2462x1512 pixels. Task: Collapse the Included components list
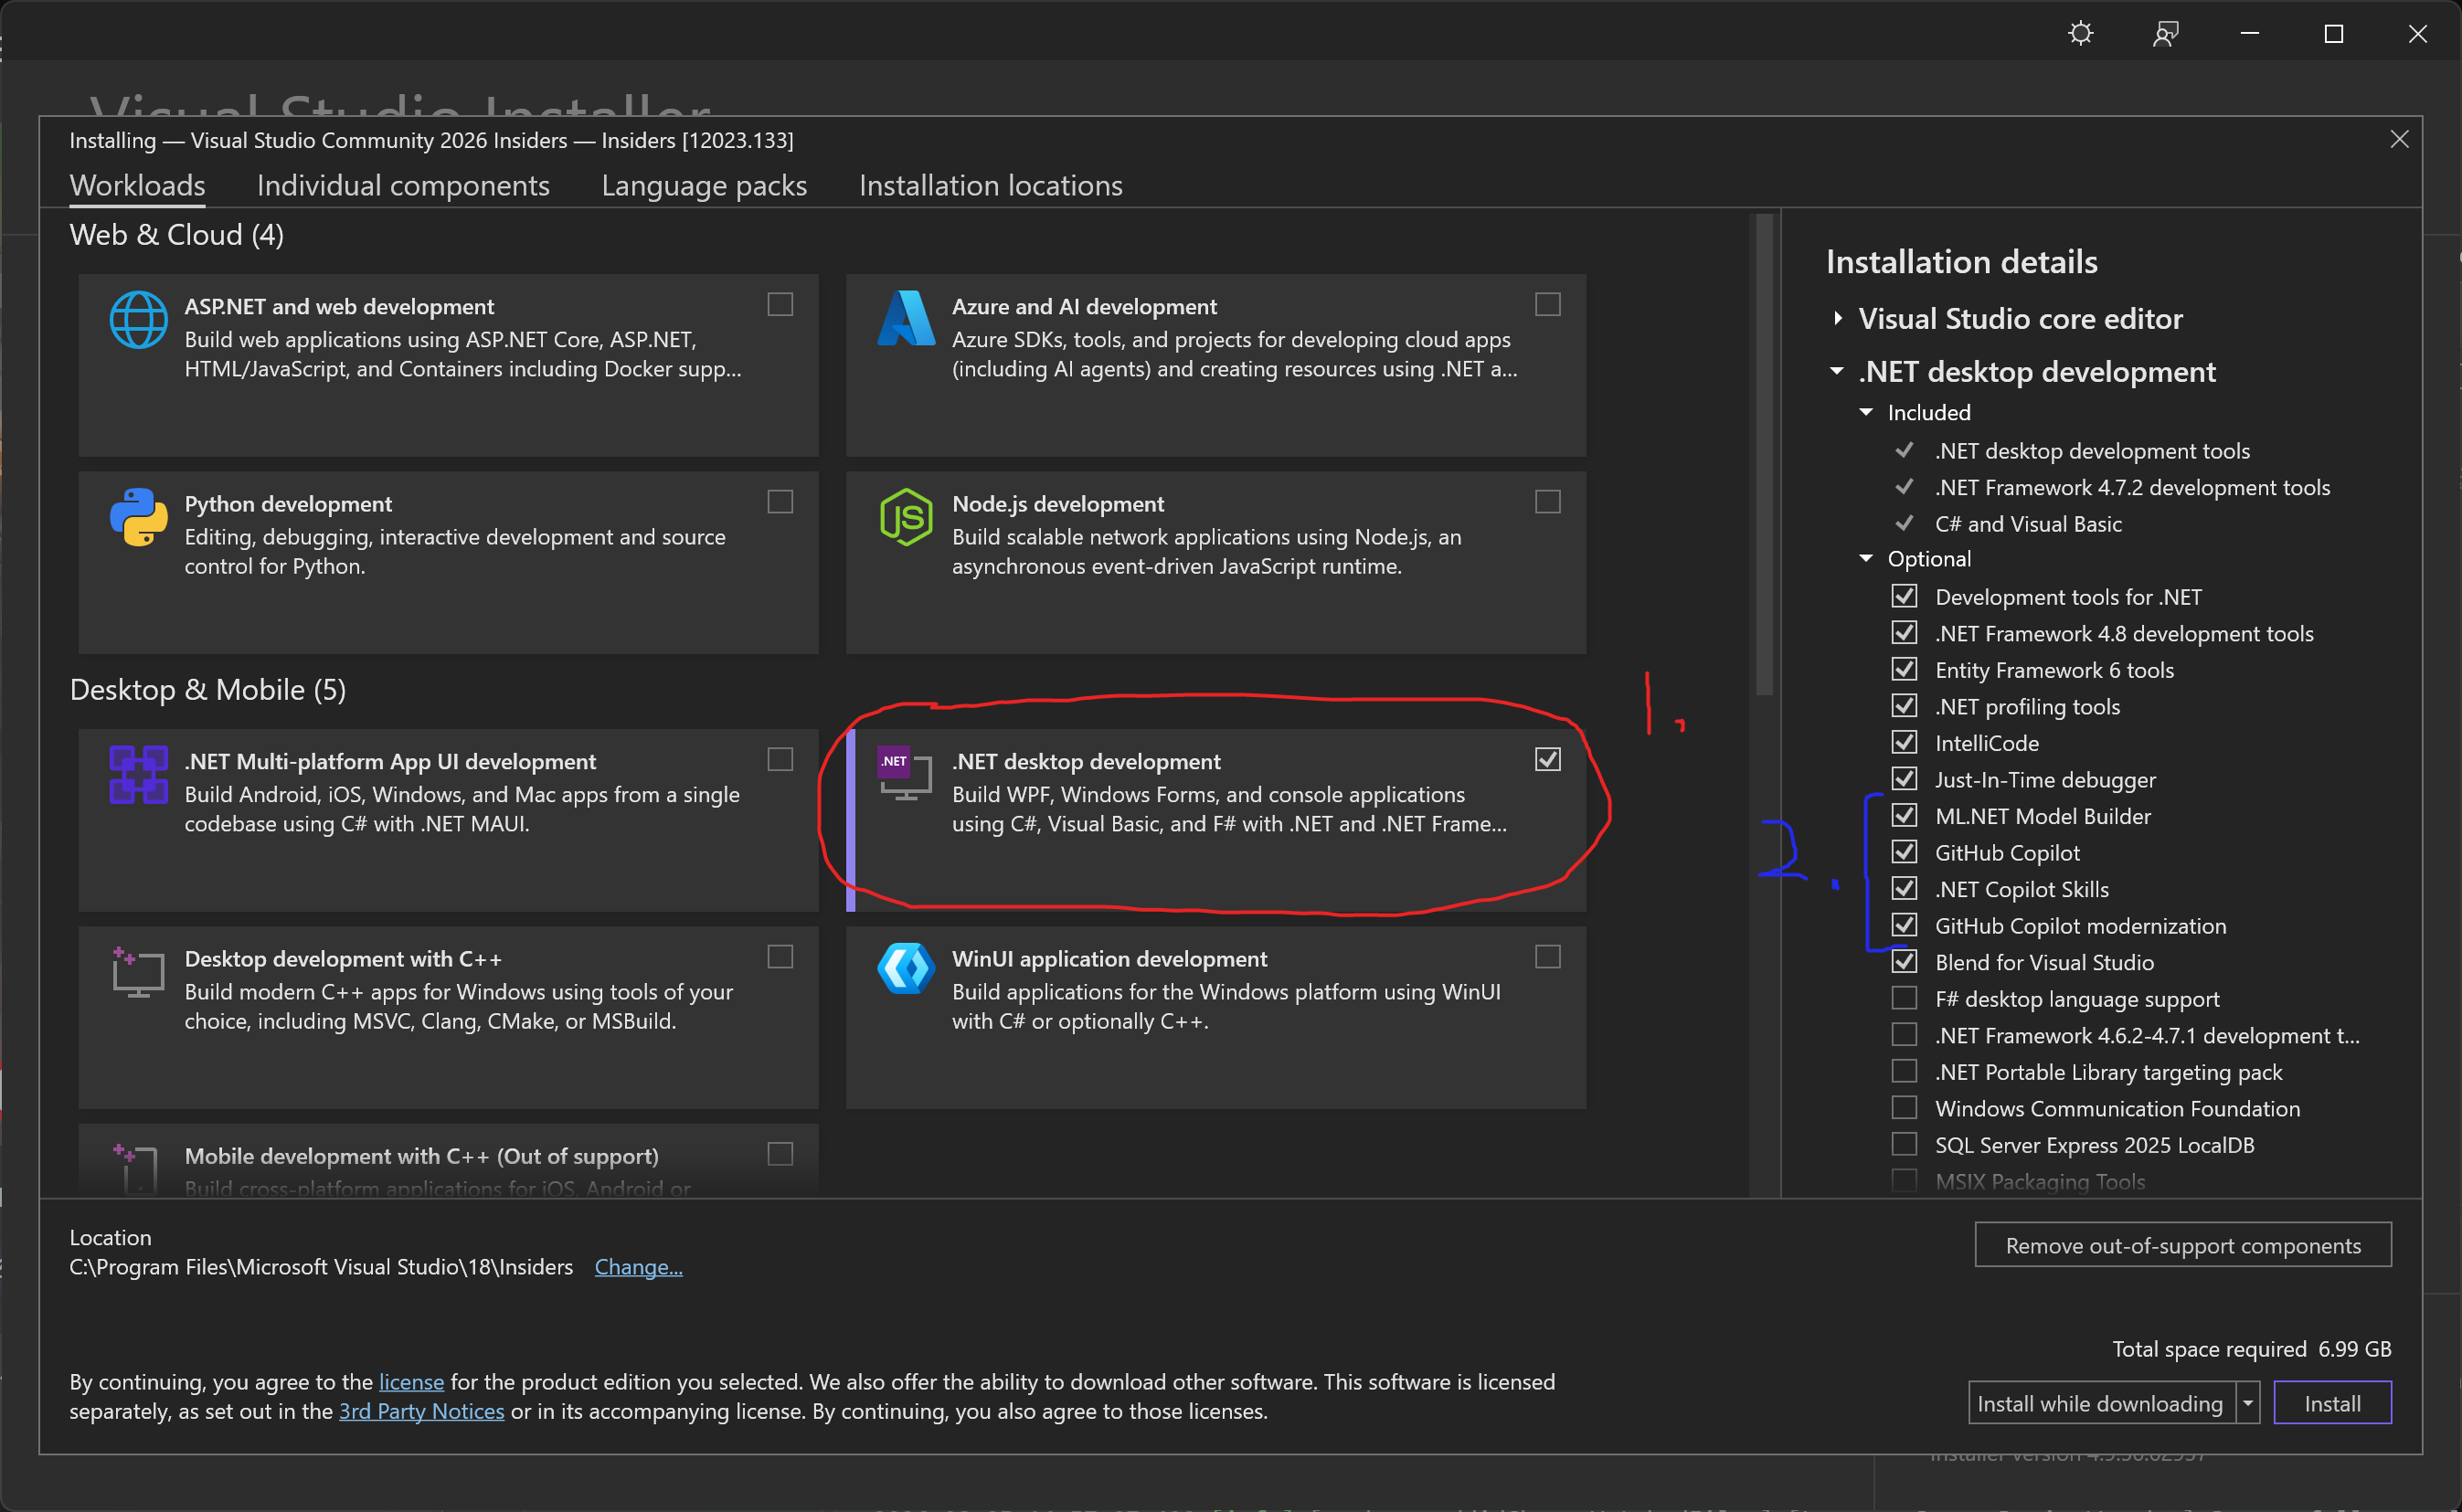(1866, 412)
